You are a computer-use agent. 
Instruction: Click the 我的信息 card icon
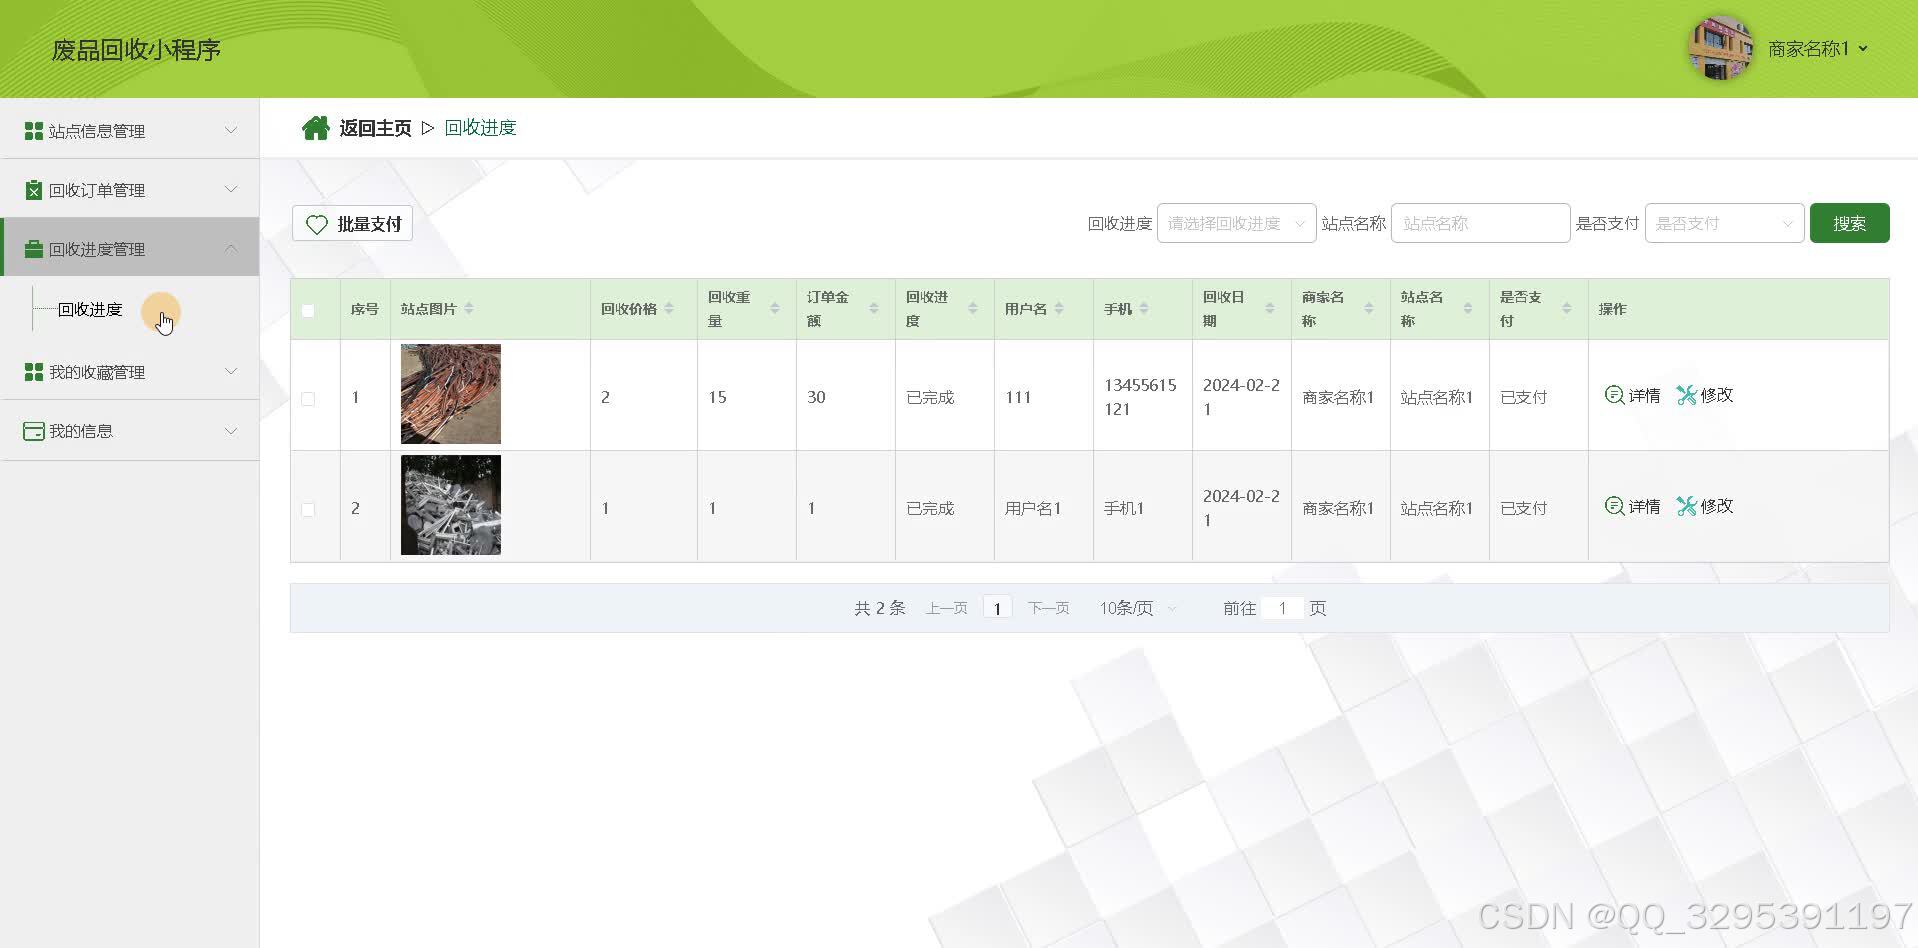[x=34, y=431]
